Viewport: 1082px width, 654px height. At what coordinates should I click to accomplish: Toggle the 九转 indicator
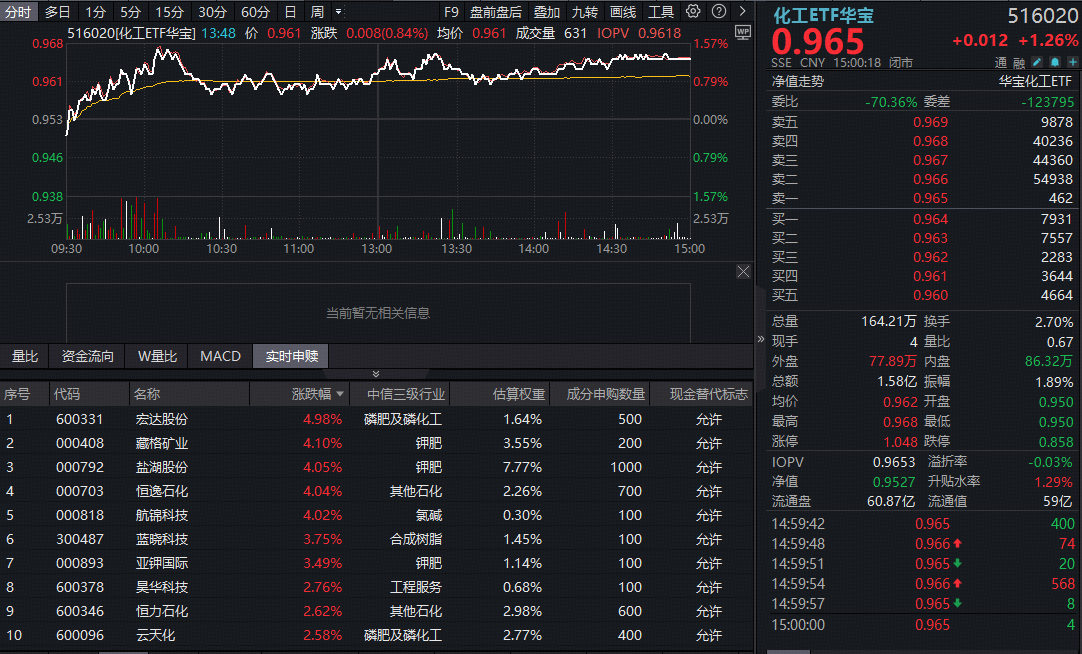584,12
